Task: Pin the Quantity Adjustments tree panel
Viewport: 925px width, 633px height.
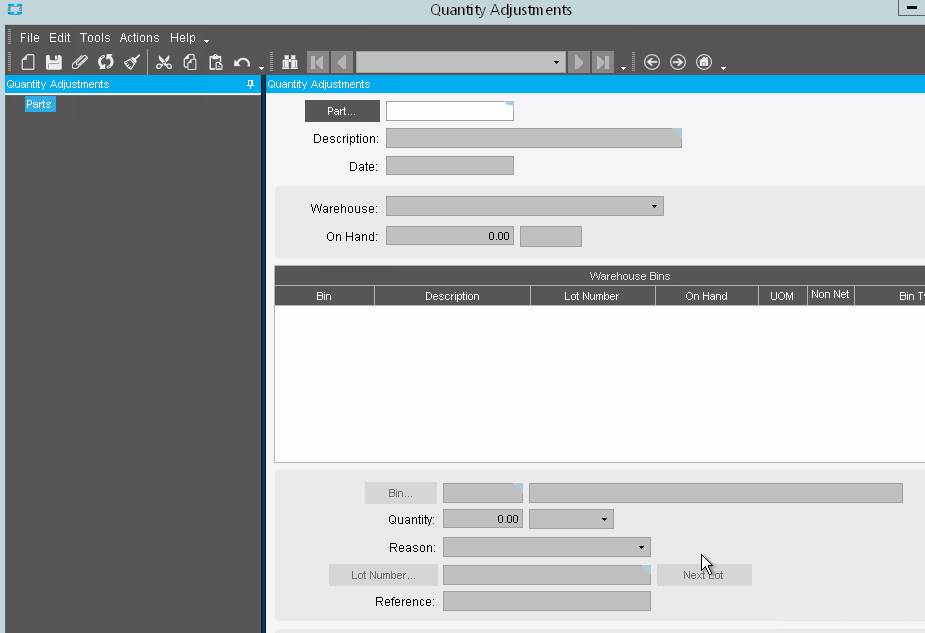Action: point(250,84)
